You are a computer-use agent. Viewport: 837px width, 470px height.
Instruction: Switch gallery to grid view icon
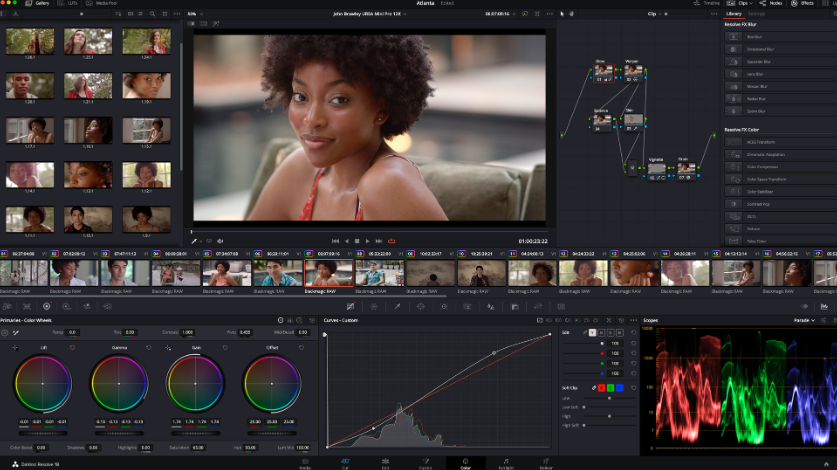coord(130,14)
